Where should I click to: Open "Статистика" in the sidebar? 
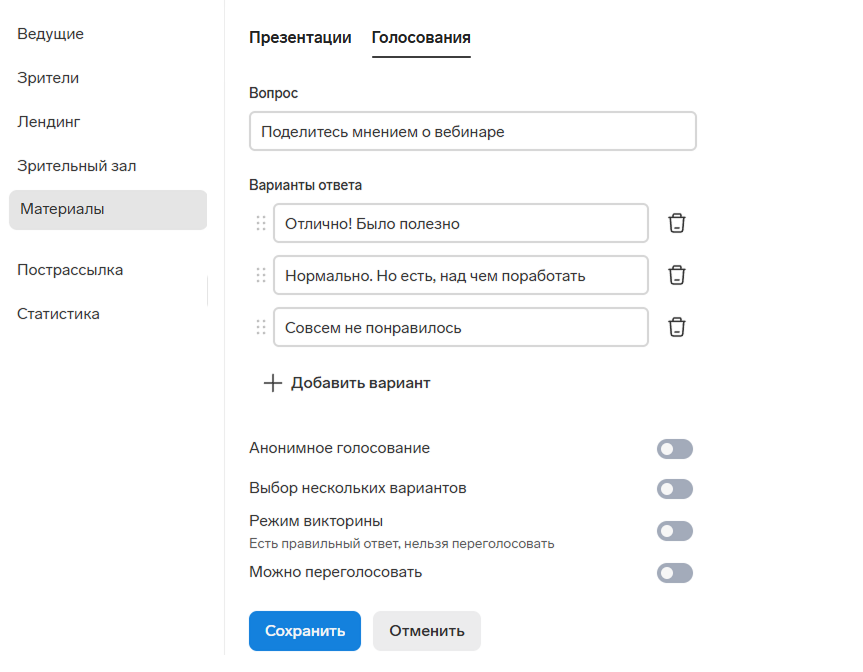click(x=58, y=314)
